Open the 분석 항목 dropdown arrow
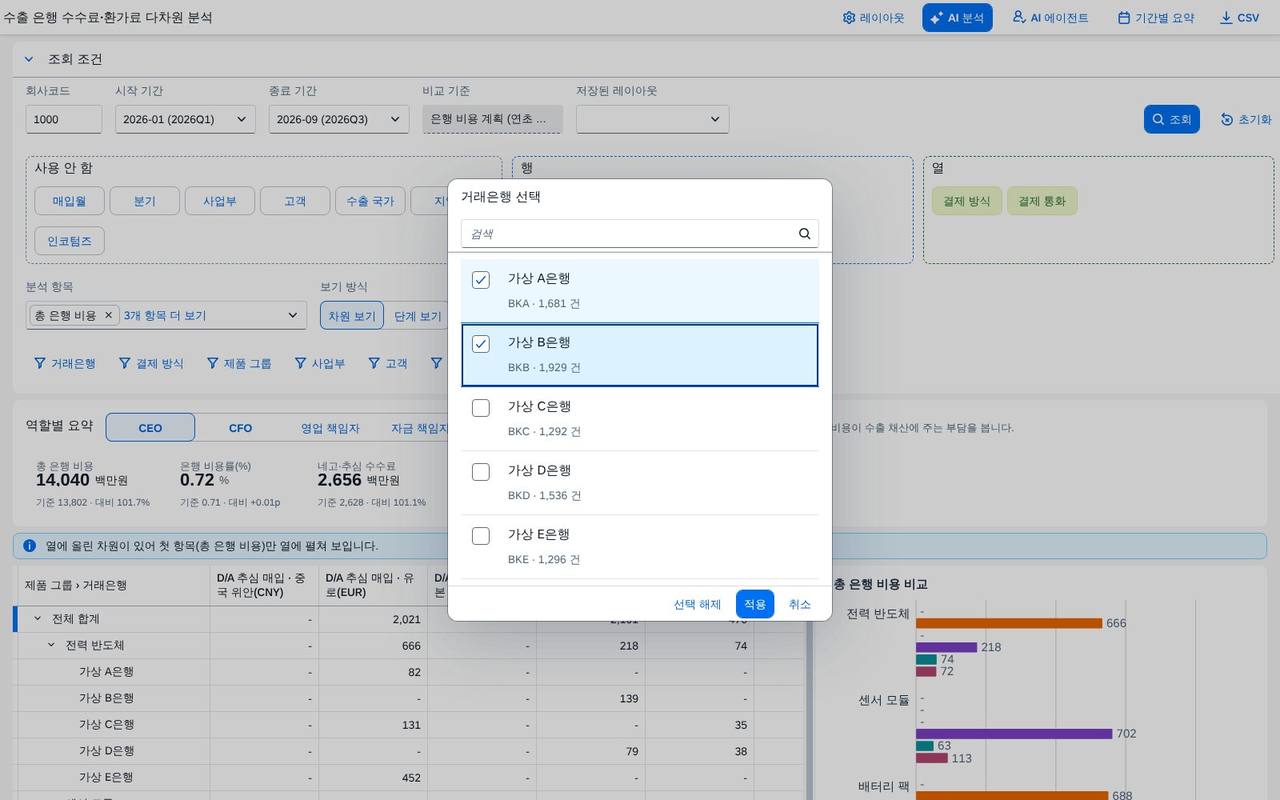The image size is (1280, 800). (293, 315)
